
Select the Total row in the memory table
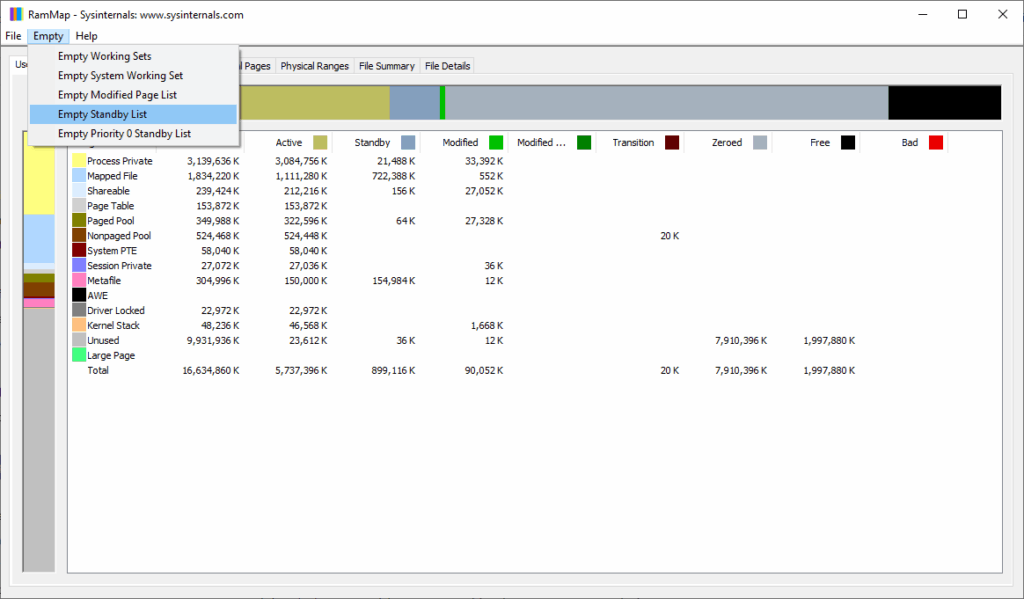coord(98,370)
